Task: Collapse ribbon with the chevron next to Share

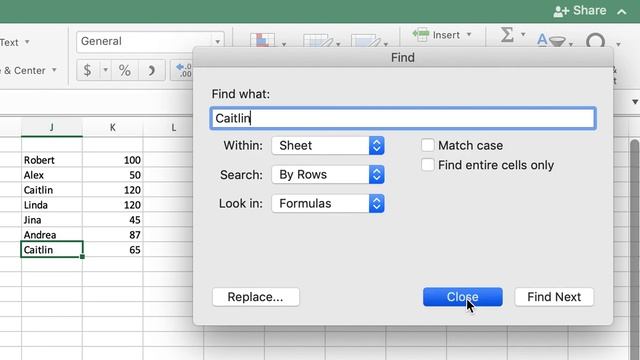Action: pyautogui.click(x=622, y=12)
